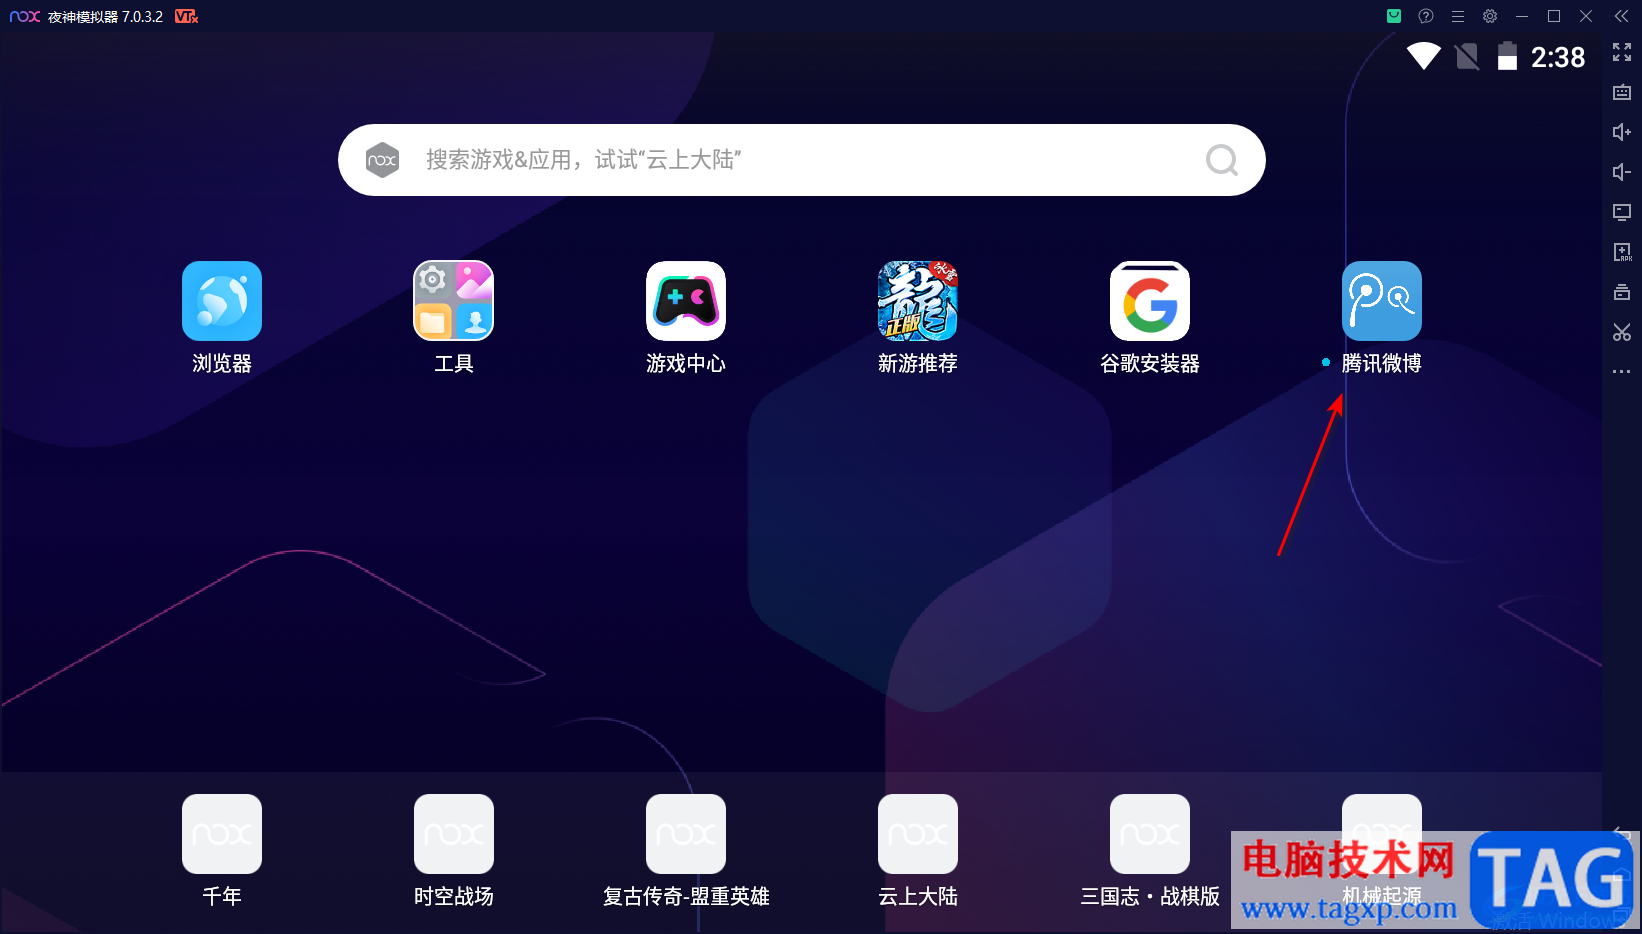Open the 新游推荐 app icon

tap(918, 301)
